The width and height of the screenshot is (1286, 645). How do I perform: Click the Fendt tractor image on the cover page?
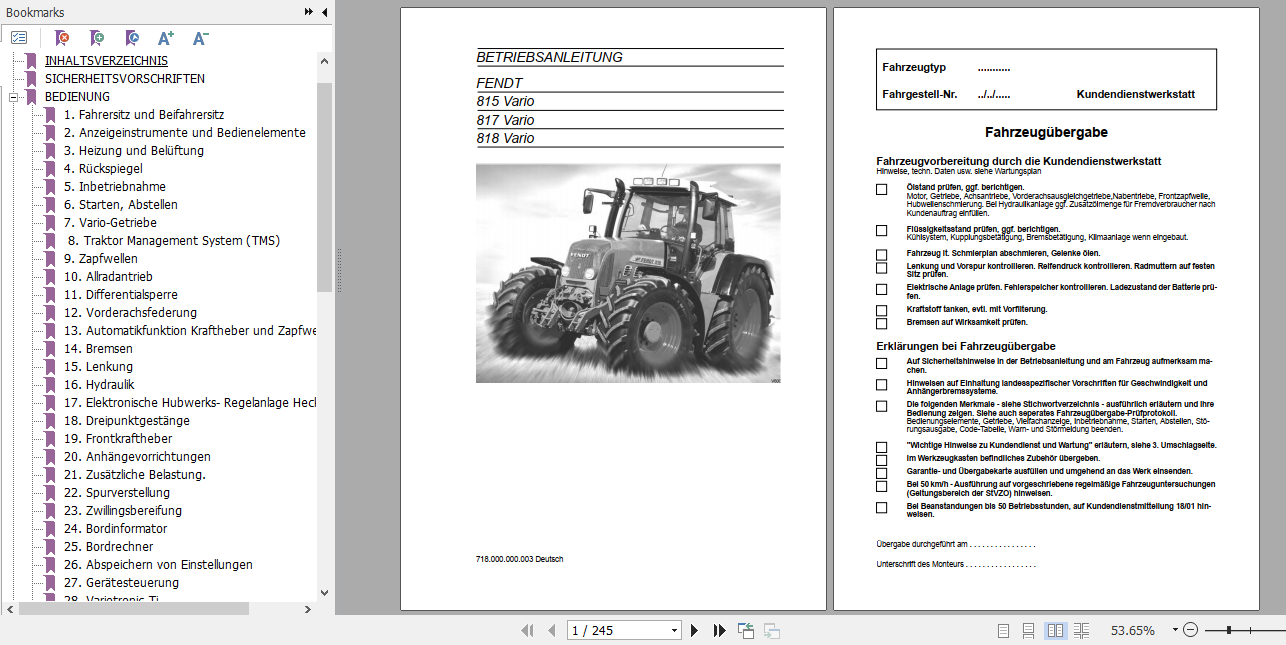628,273
